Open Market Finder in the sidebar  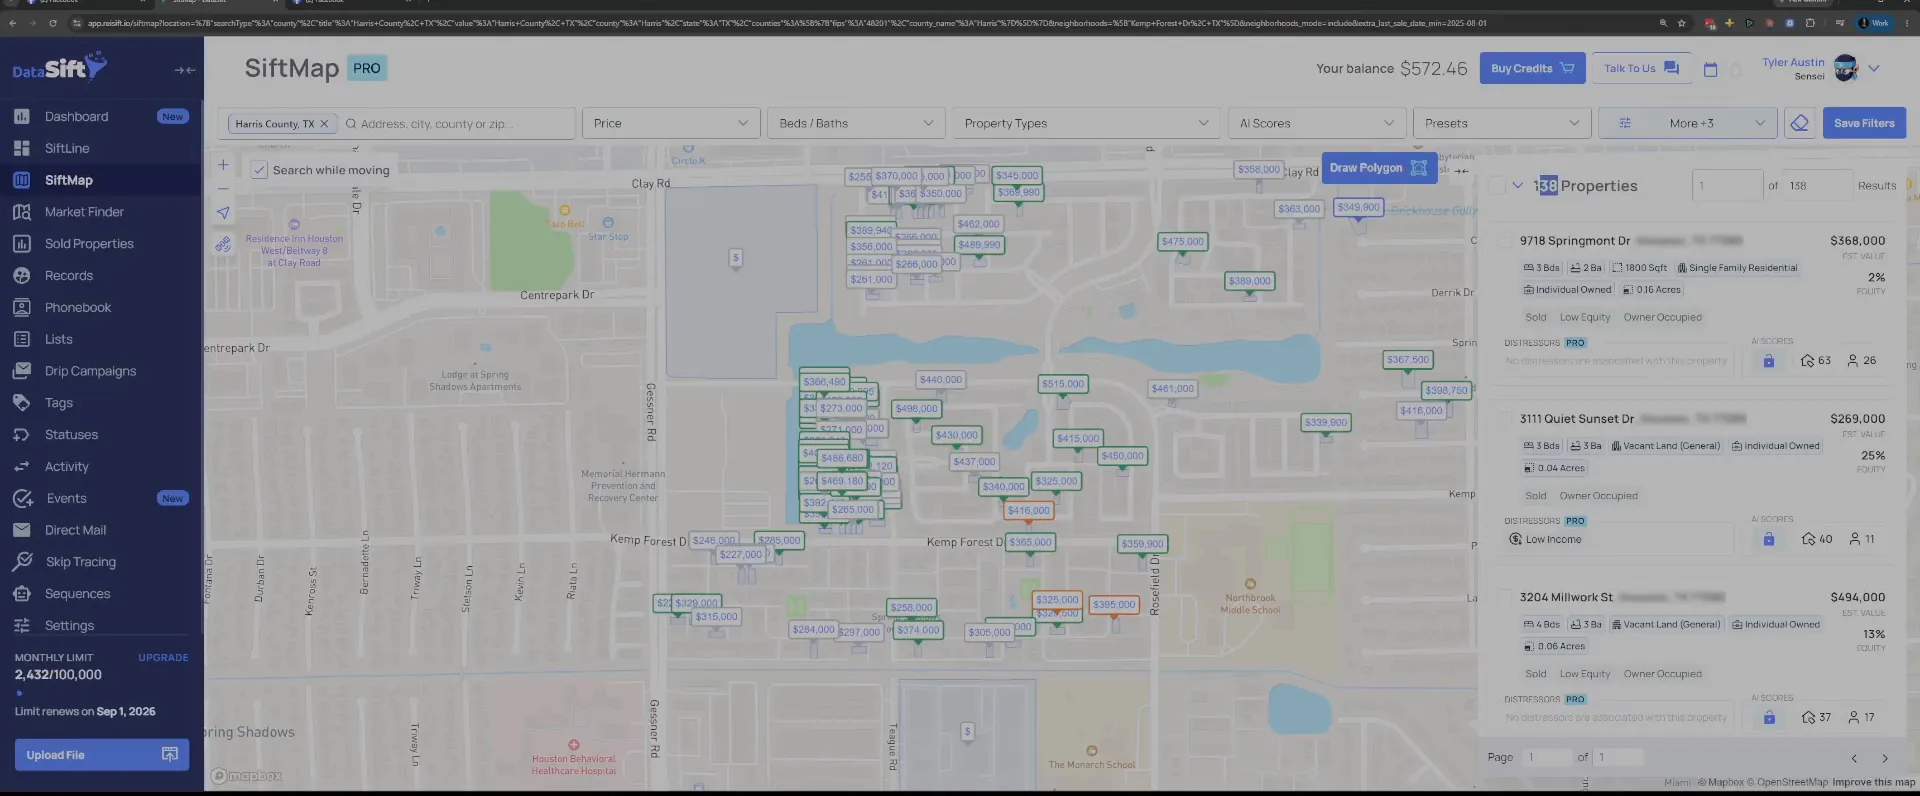tap(84, 212)
